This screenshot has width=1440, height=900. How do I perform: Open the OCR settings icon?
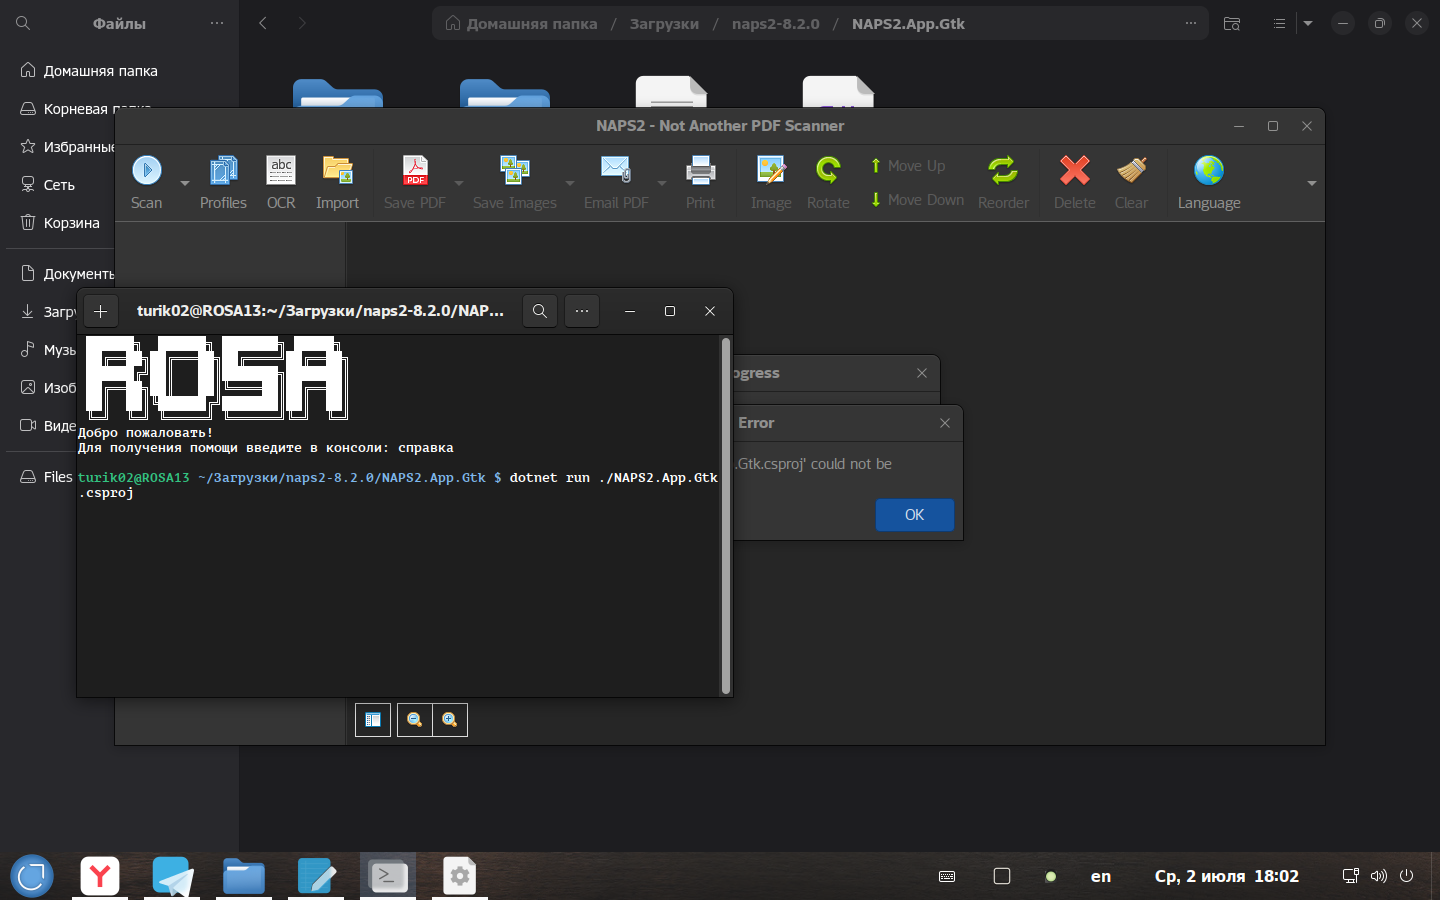pyautogui.click(x=281, y=171)
